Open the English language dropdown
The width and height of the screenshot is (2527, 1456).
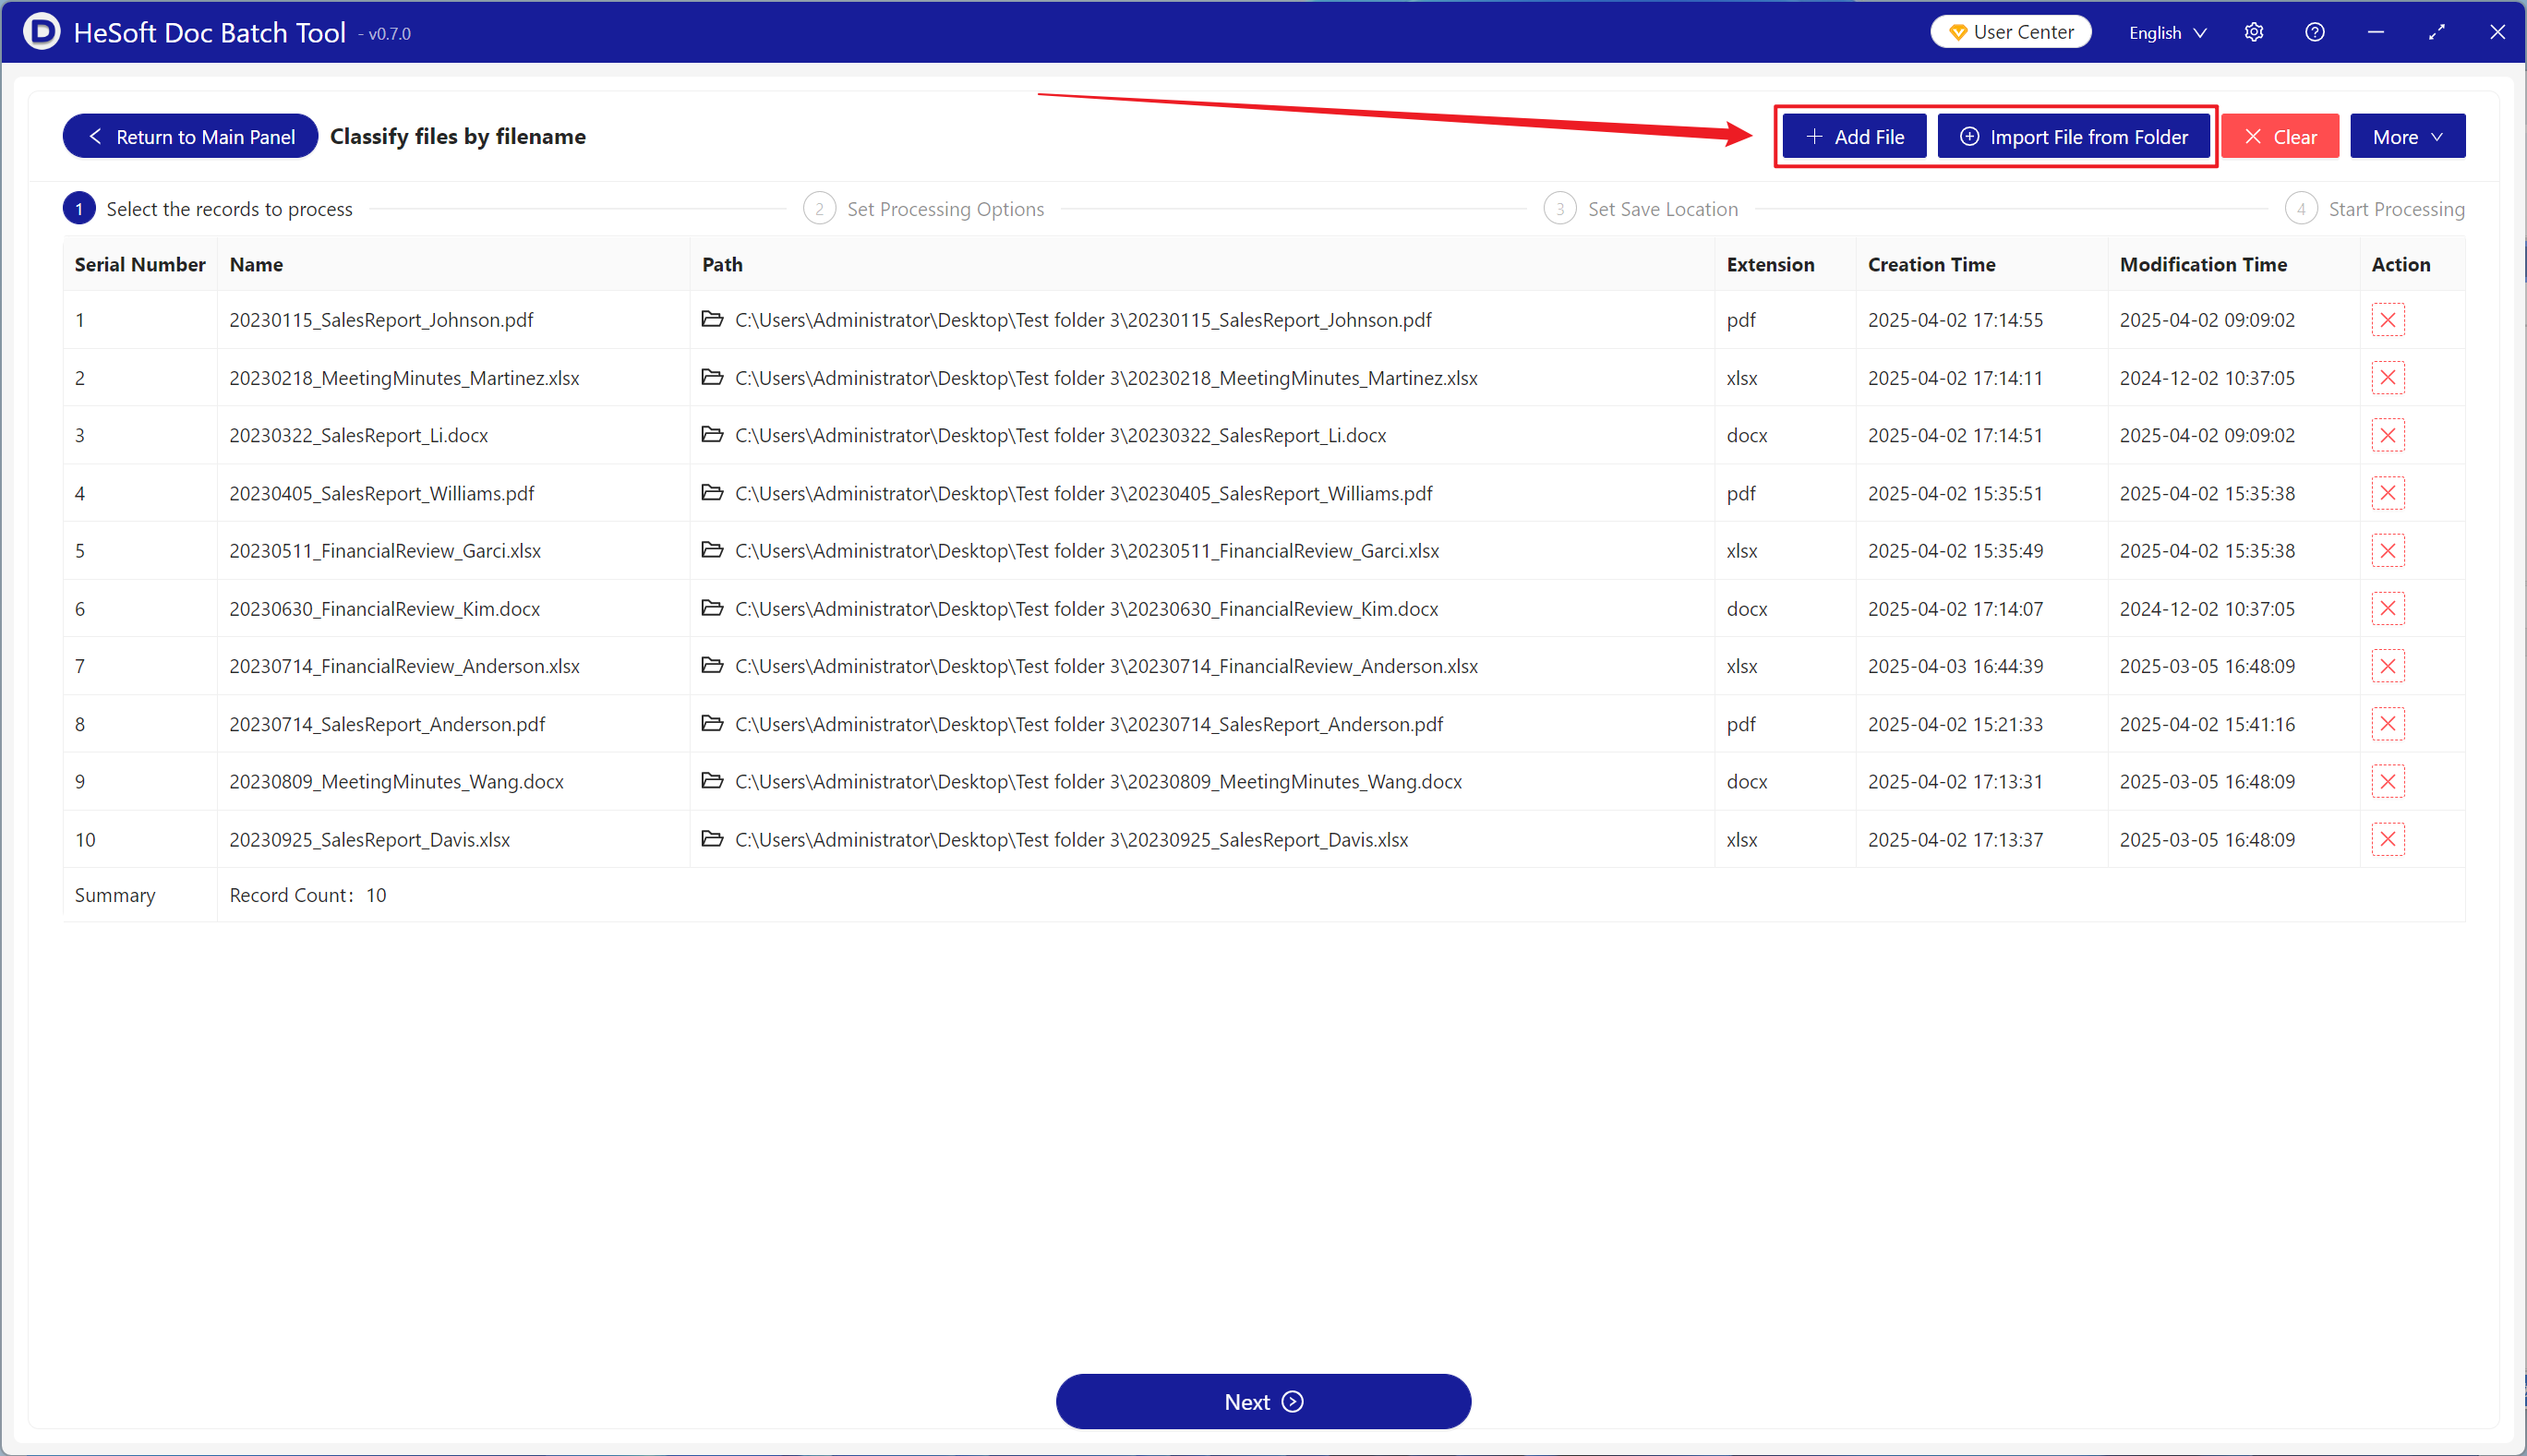[2167, 33]
